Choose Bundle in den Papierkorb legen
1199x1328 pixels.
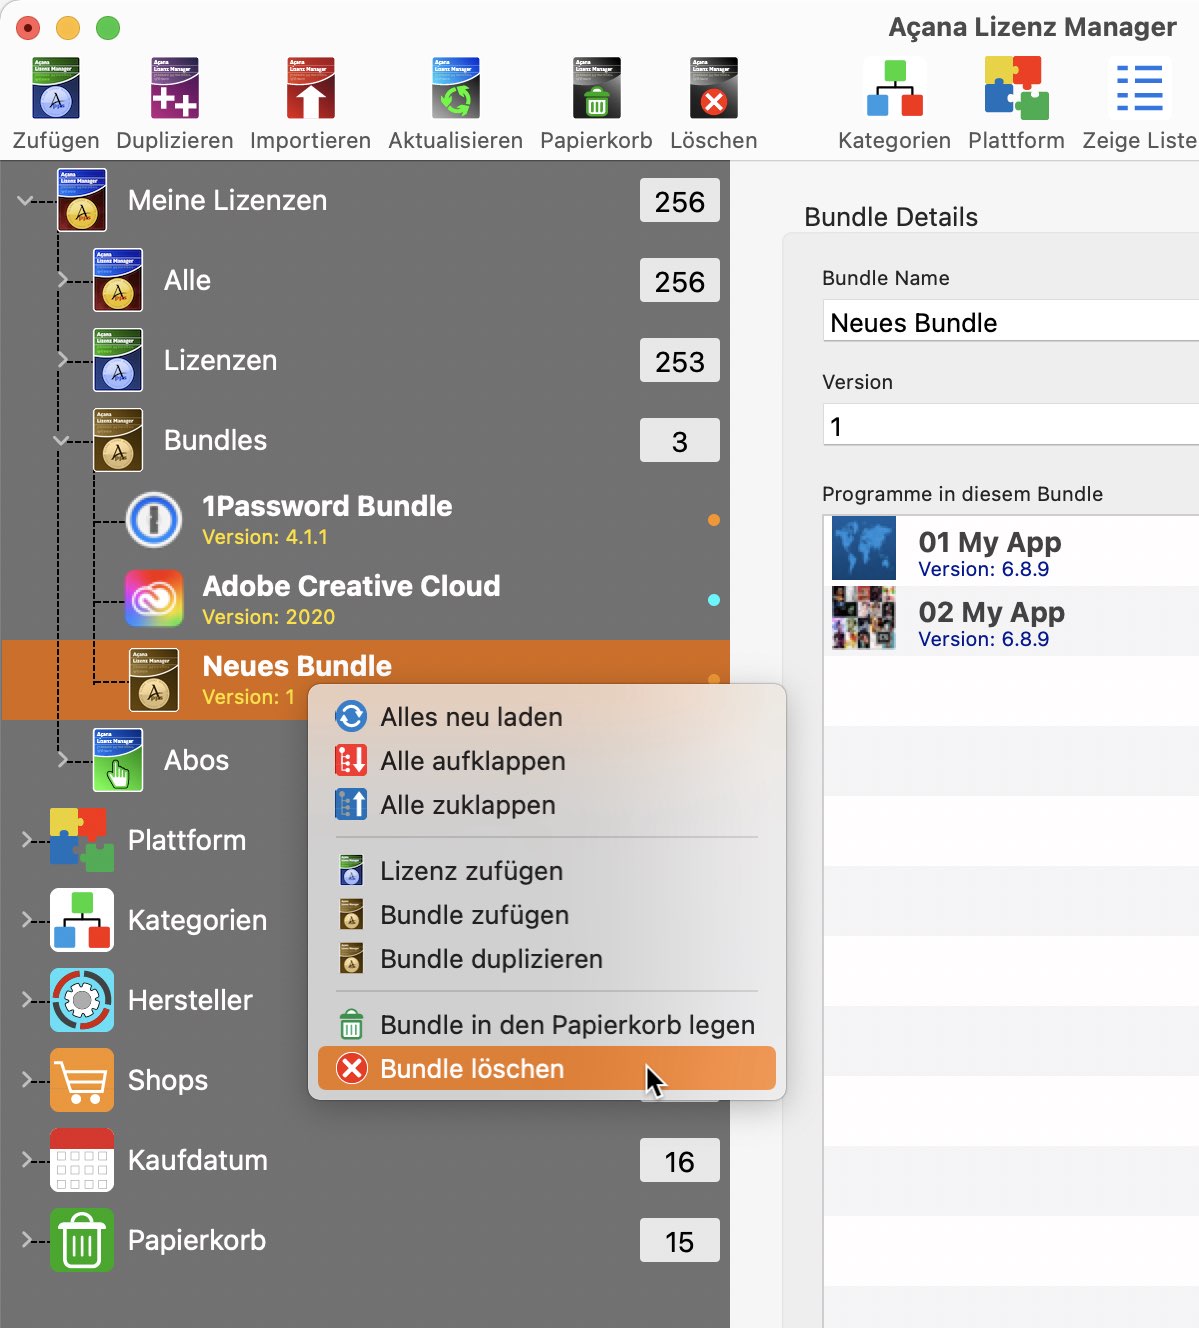click(x=547, y=1025)
